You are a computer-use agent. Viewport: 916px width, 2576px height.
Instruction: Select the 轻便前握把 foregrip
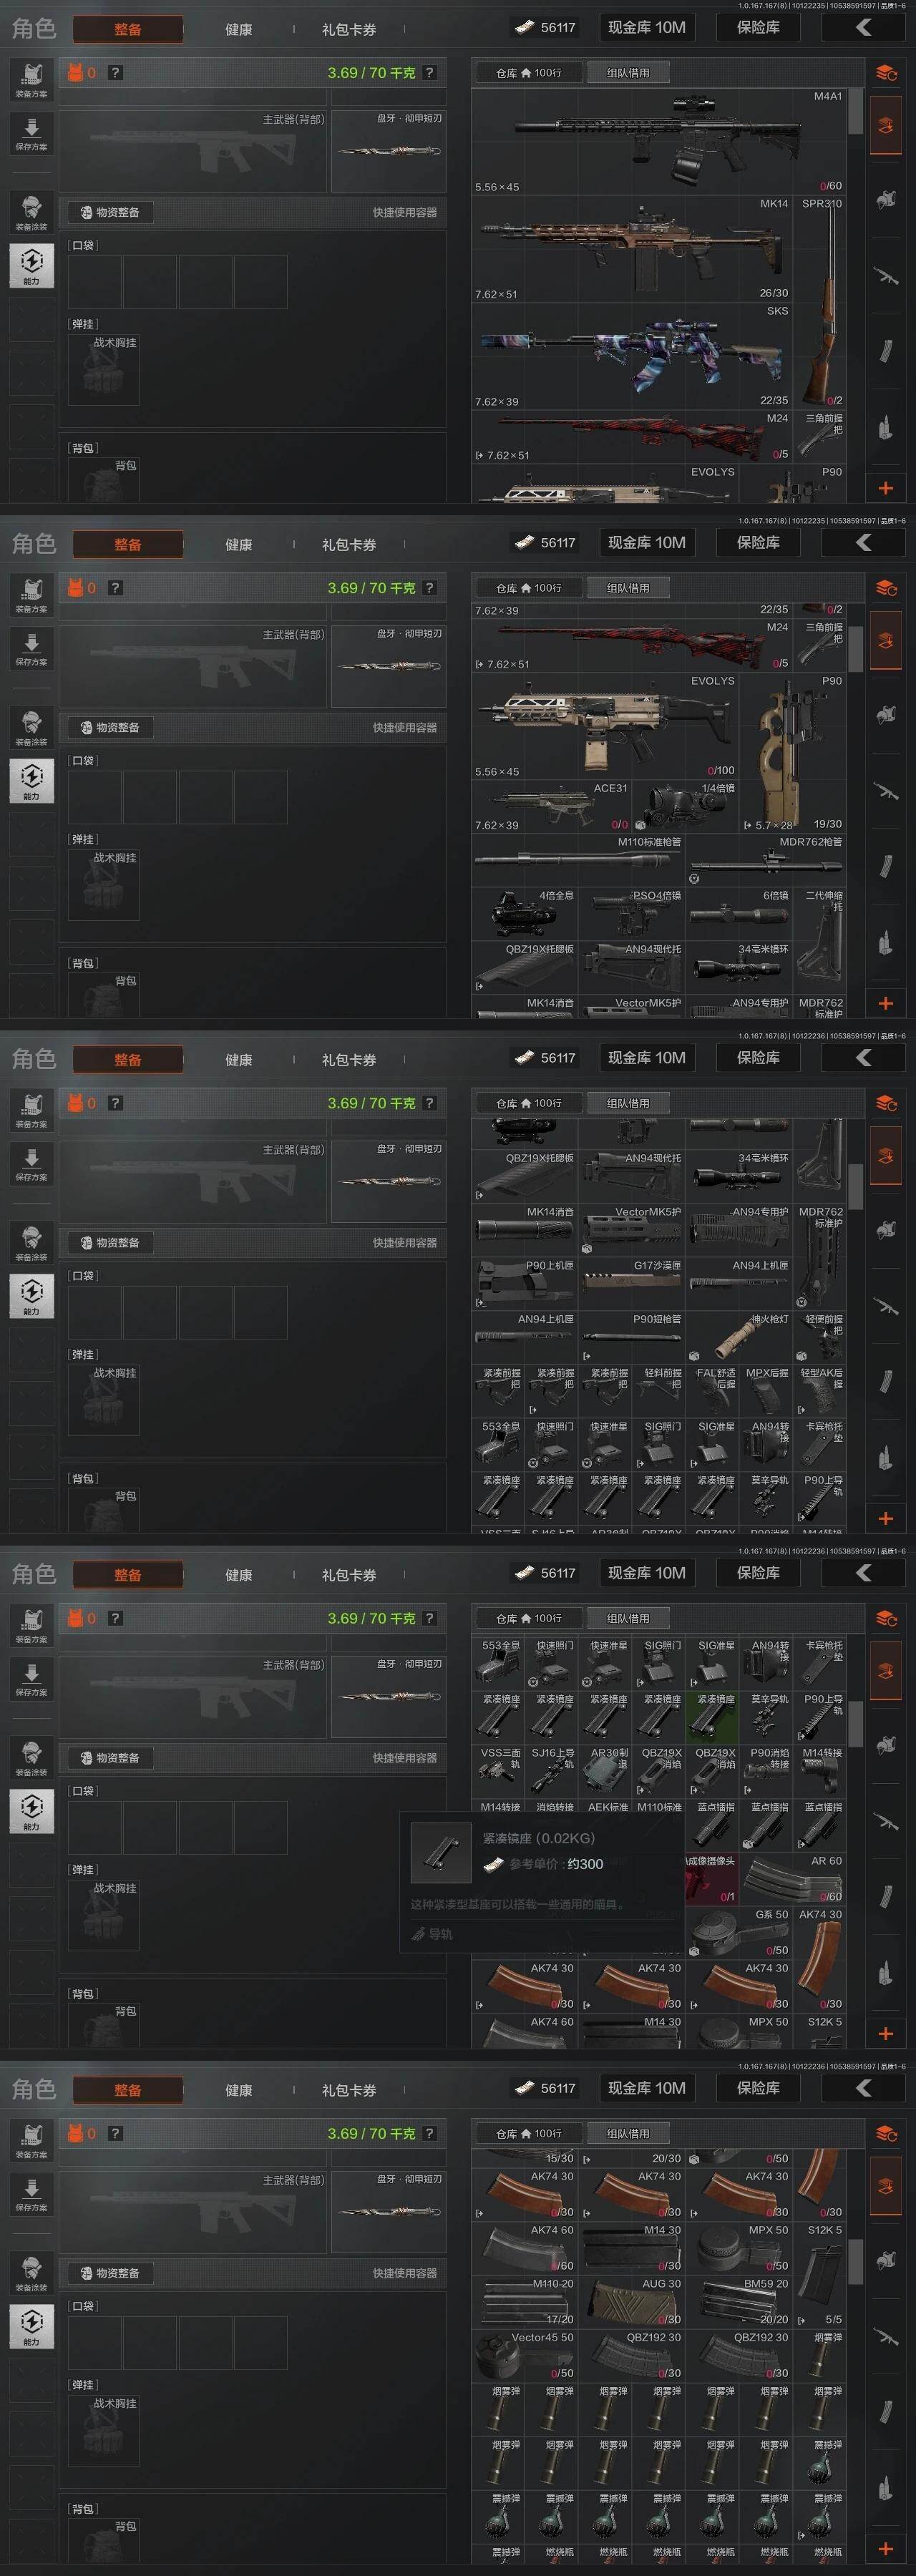click(820, 1338)
